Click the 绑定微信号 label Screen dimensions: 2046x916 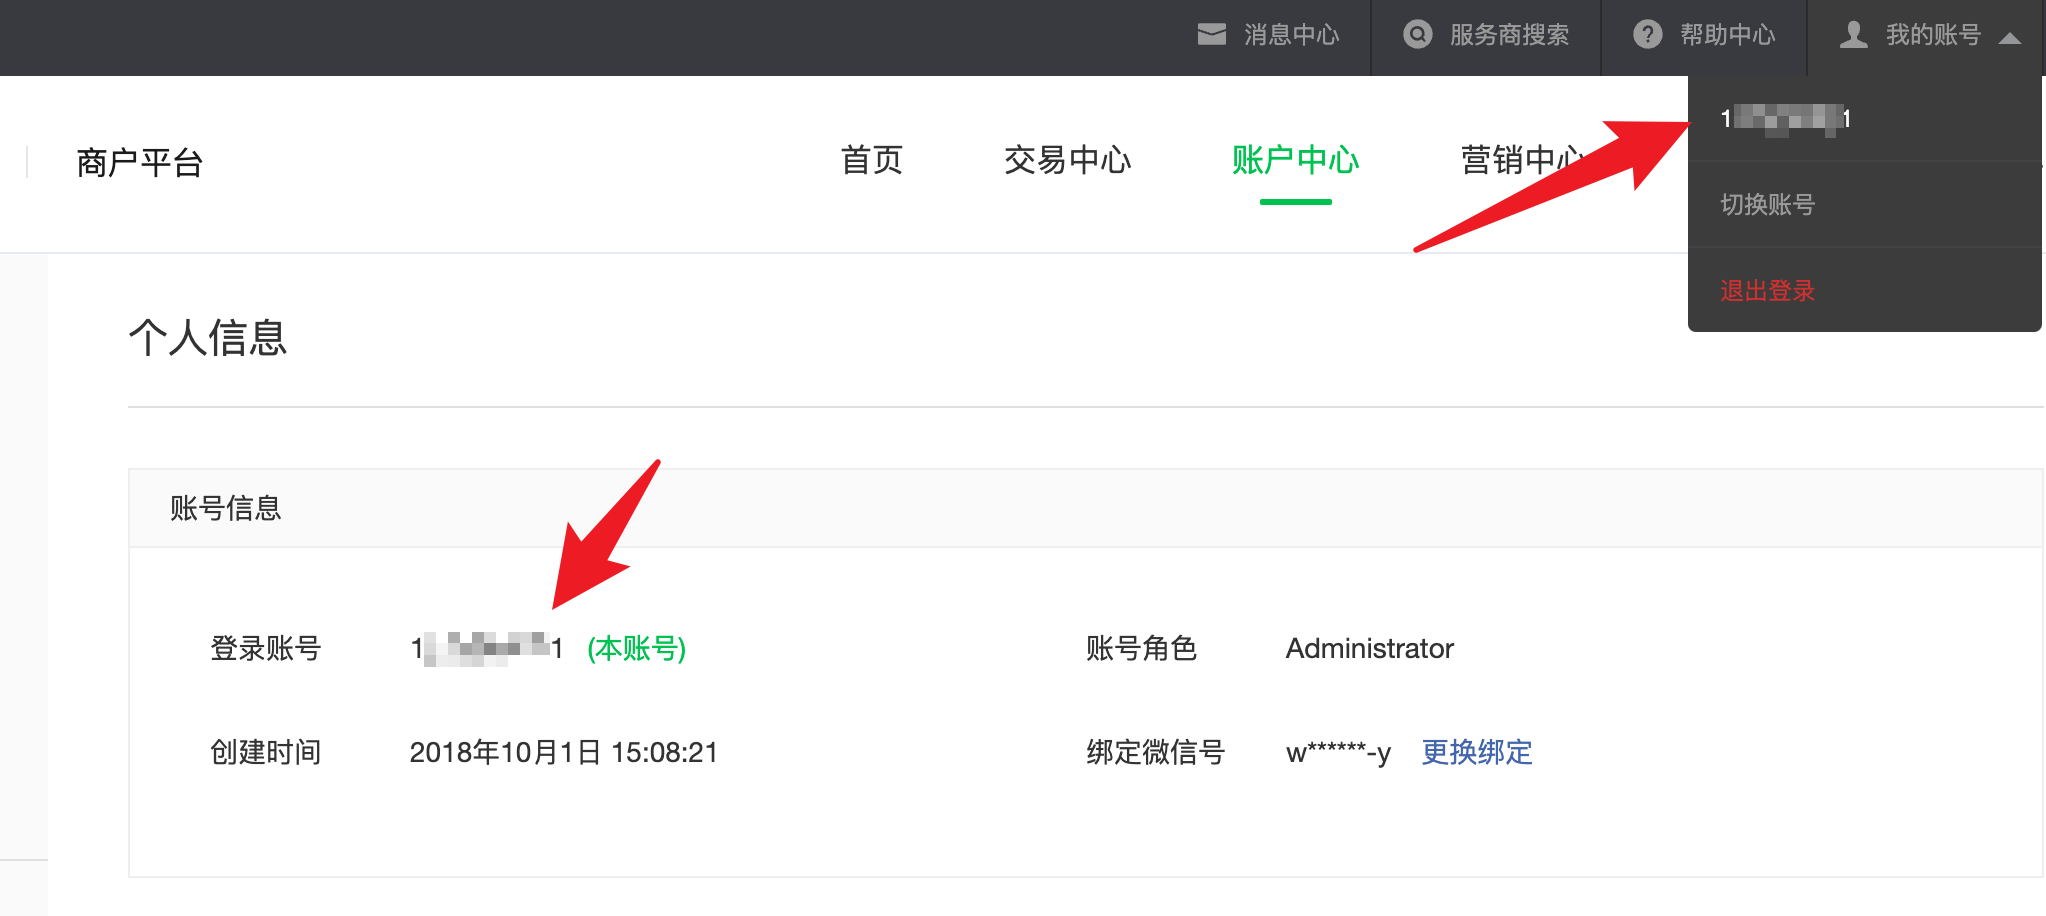point(1156,752)
